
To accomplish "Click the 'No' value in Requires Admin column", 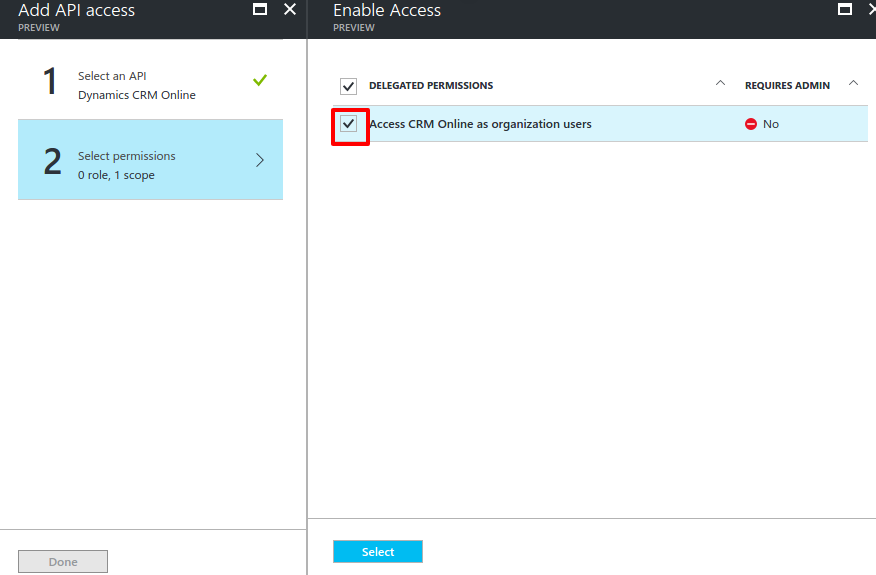I will tap(771, 124).
